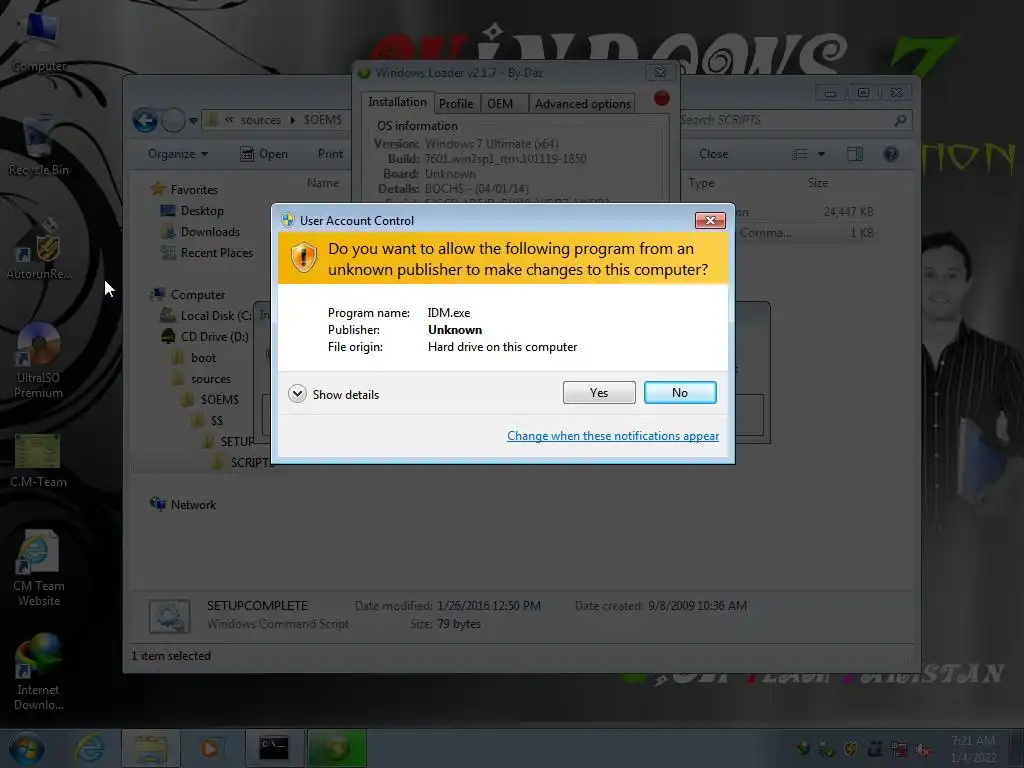Close the User Account Control dialog
Screen dimensions: 1024x768
click(x=710, y=220)
